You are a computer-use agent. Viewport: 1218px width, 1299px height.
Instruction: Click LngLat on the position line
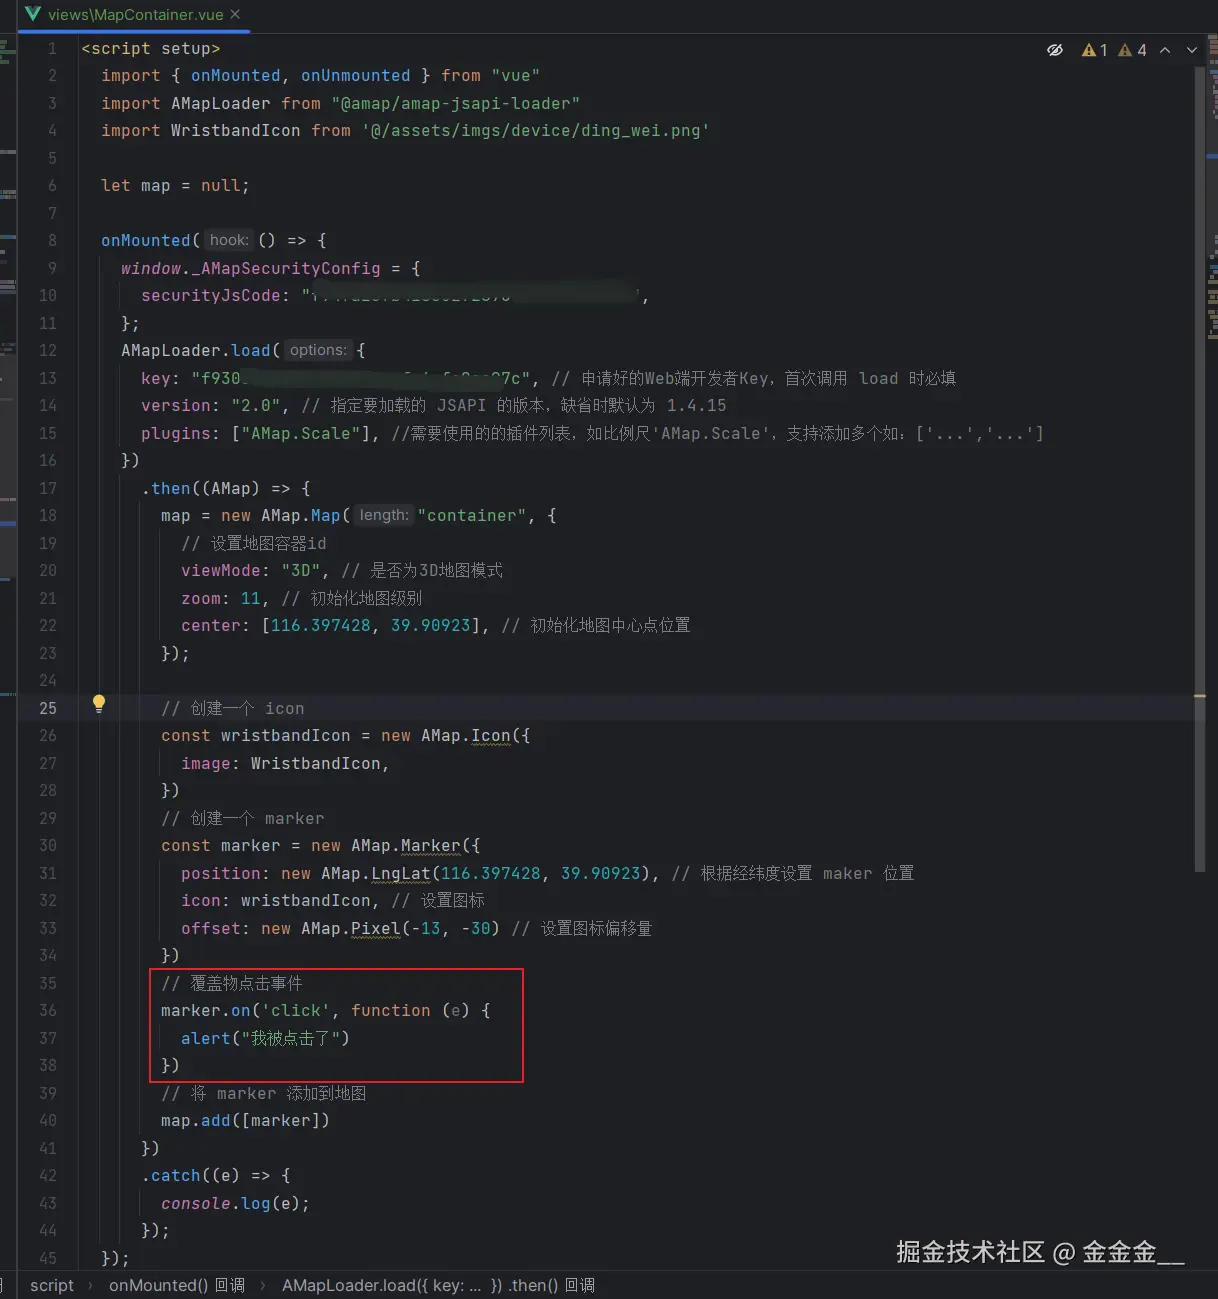tap(401, 874)
